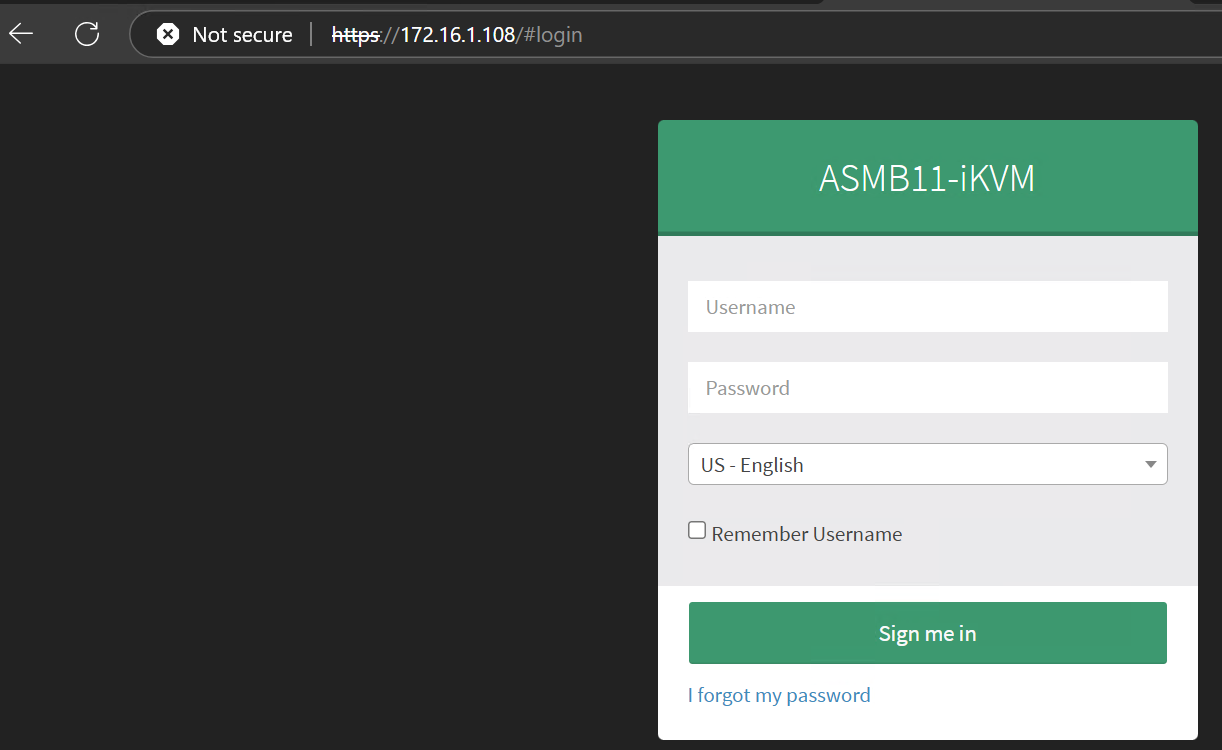Open site info via Not secure label
Screen dimensions: 1222x750
(242, 35)
